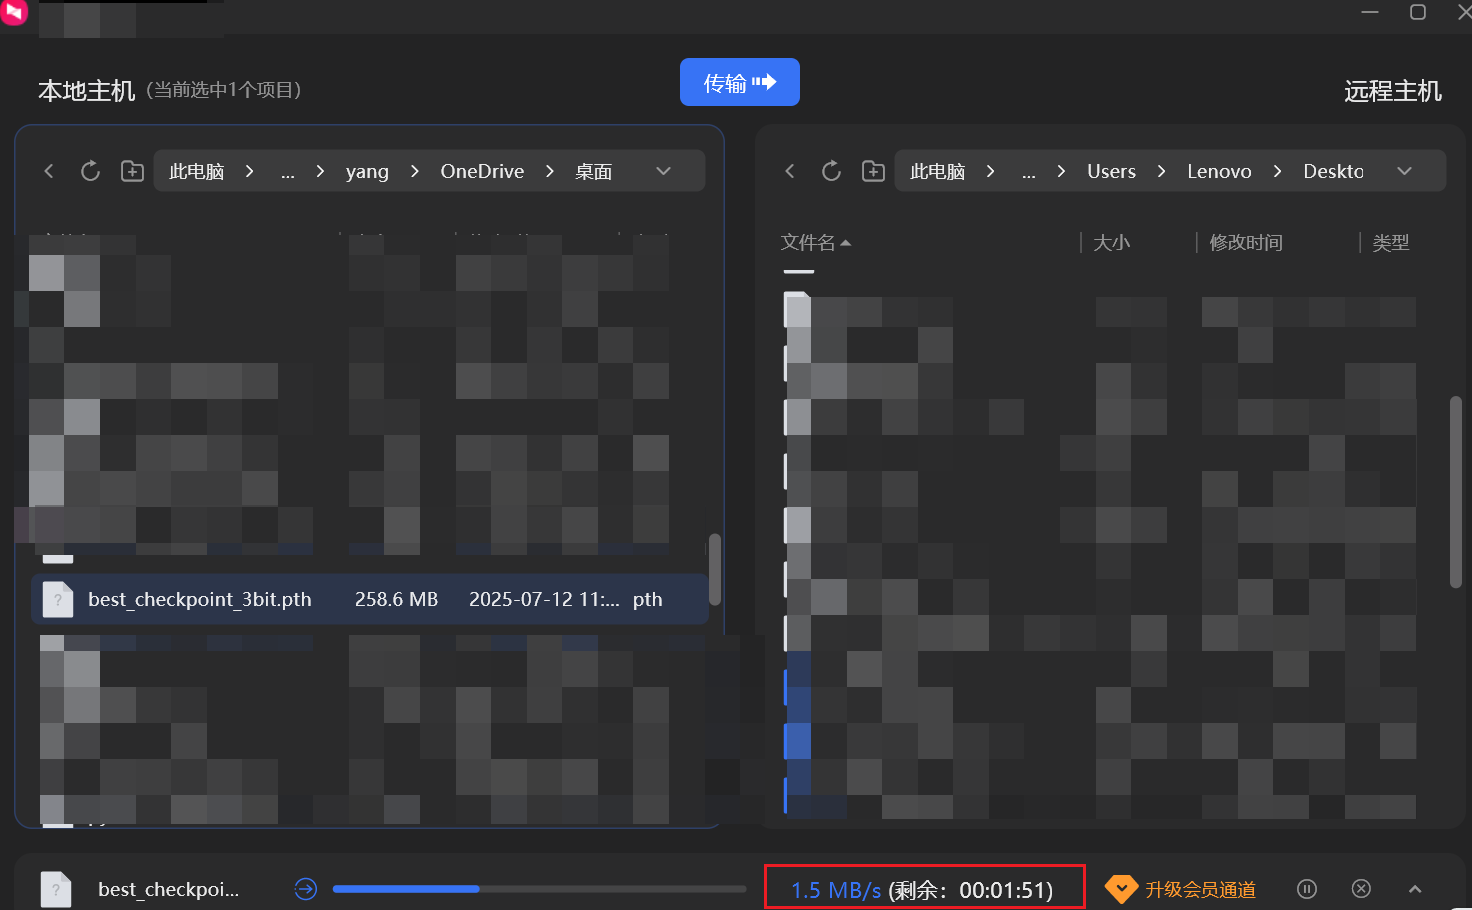Select the best_checkpoint_3bit.pth file name
The width and height of the screenshot is (1472, 910).
(x=200, y=599)
